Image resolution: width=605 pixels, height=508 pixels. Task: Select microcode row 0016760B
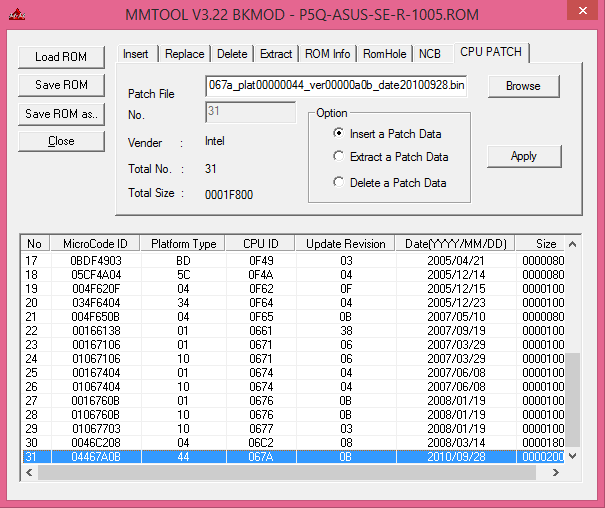(293, 401)
